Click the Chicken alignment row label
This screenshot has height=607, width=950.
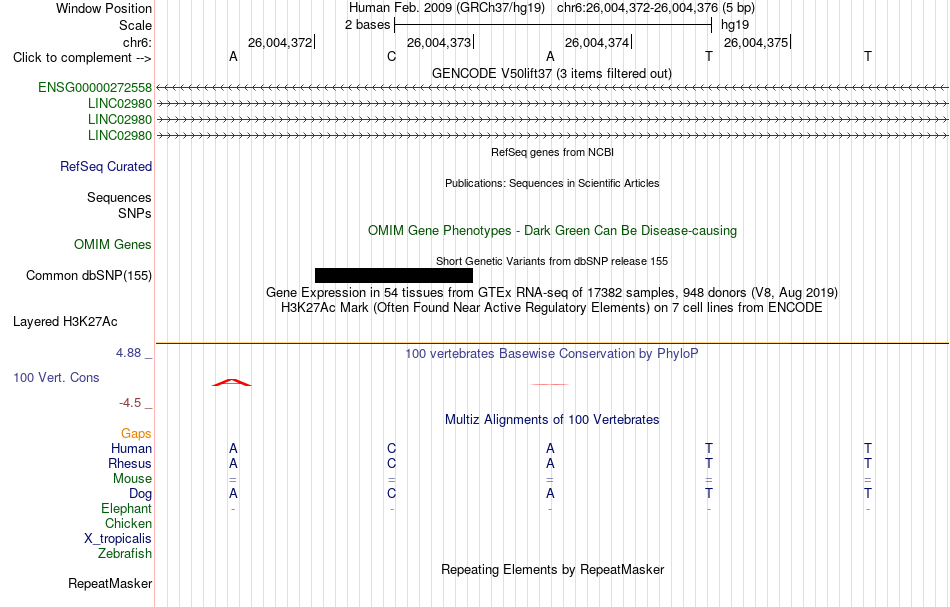[128, 523]
